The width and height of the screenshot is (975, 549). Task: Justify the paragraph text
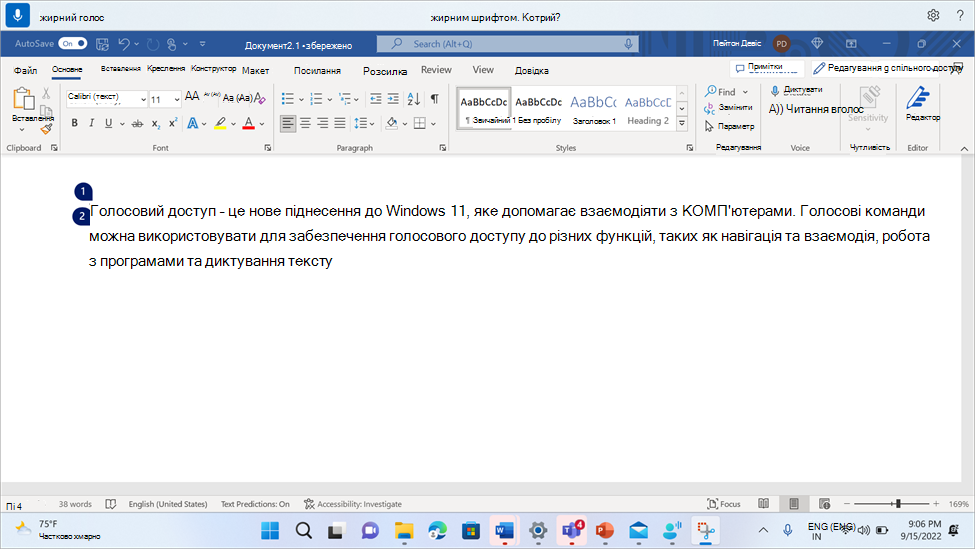coord(340,123)
